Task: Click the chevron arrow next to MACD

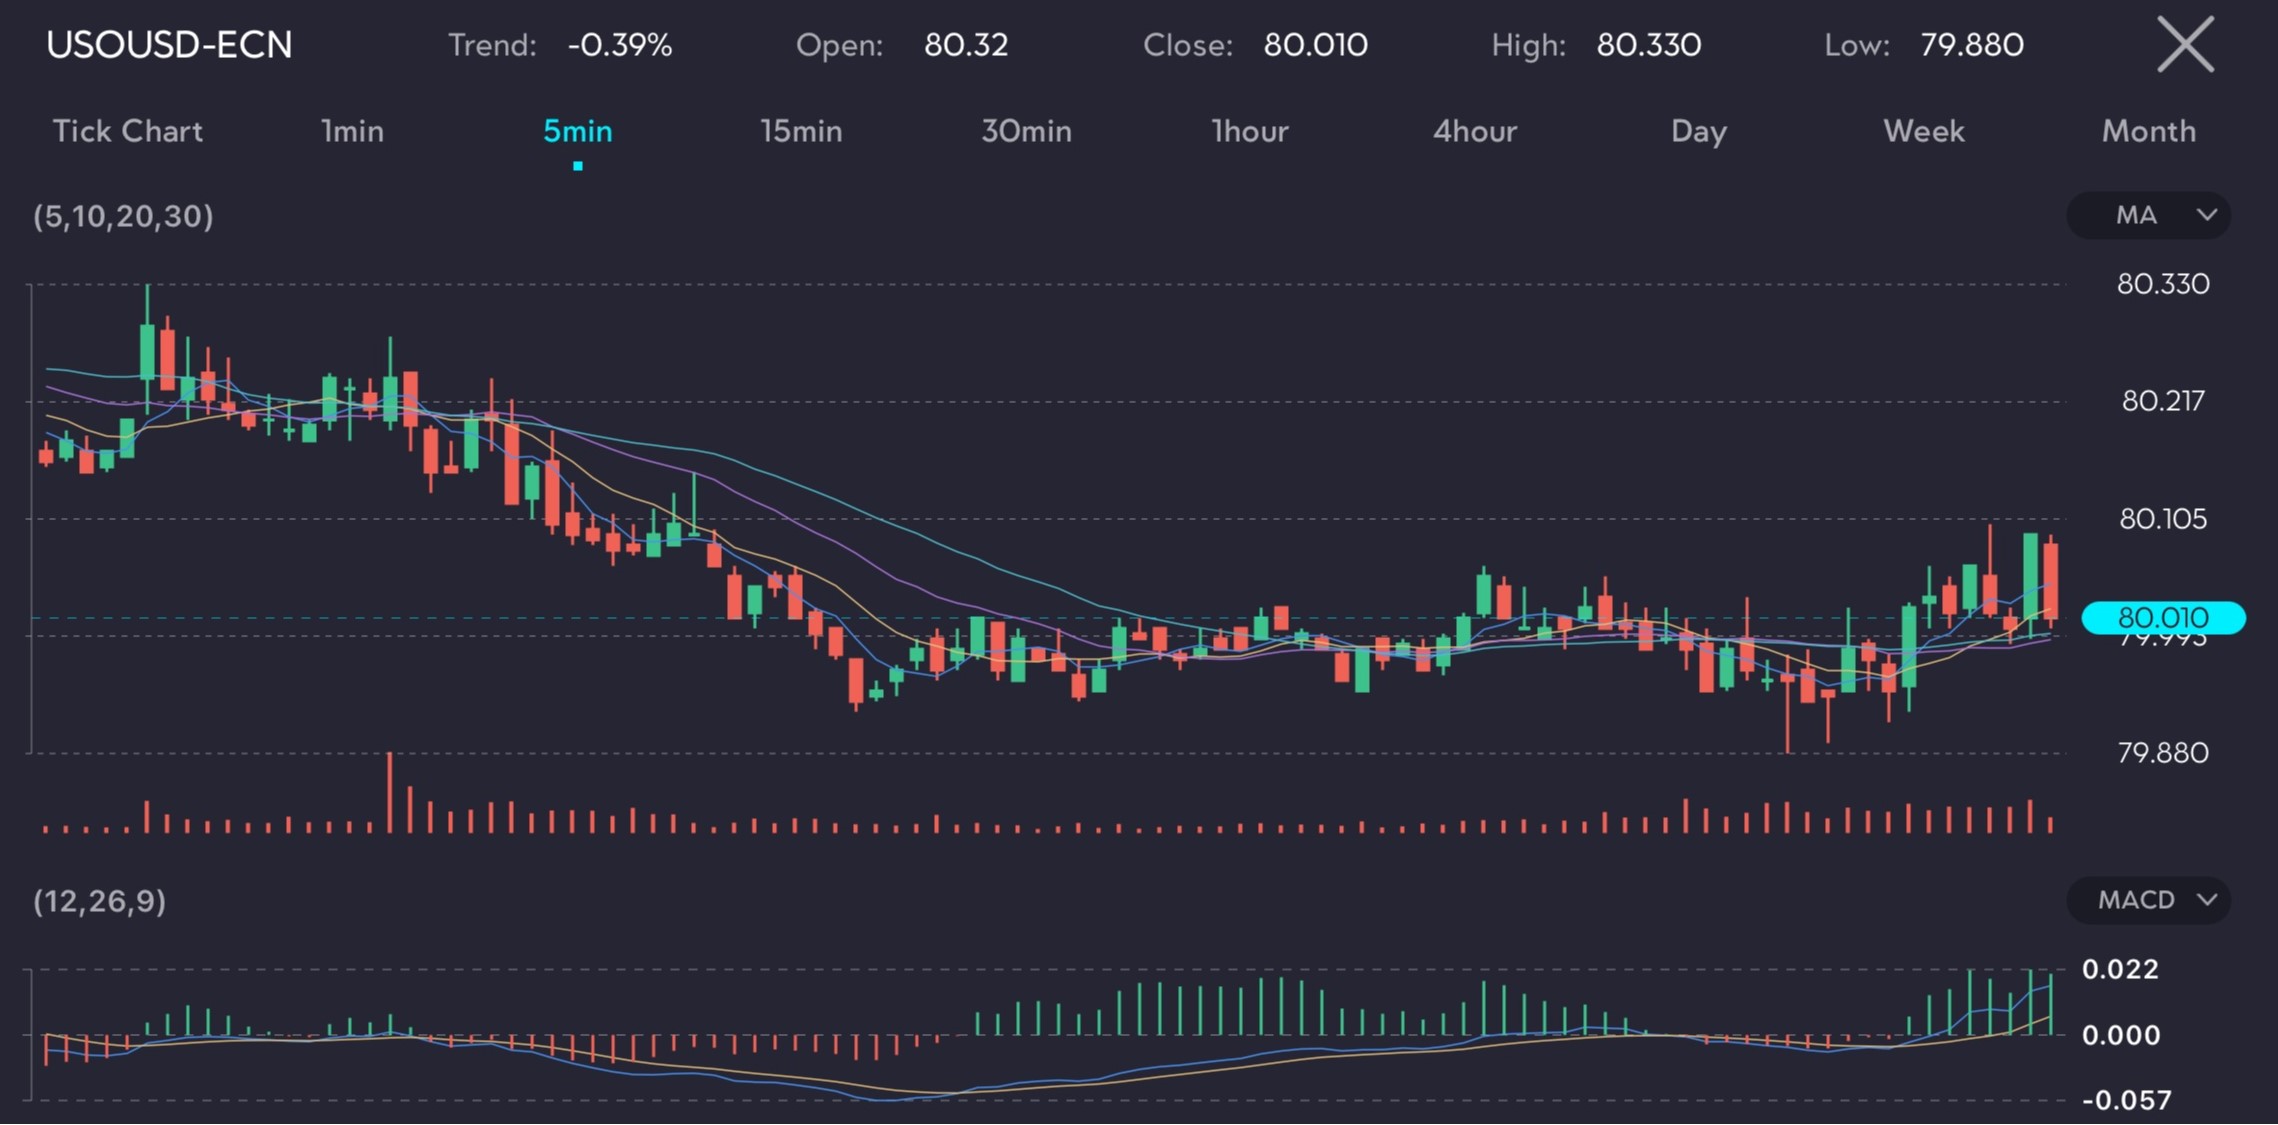Action: (x=2207, y=900)
